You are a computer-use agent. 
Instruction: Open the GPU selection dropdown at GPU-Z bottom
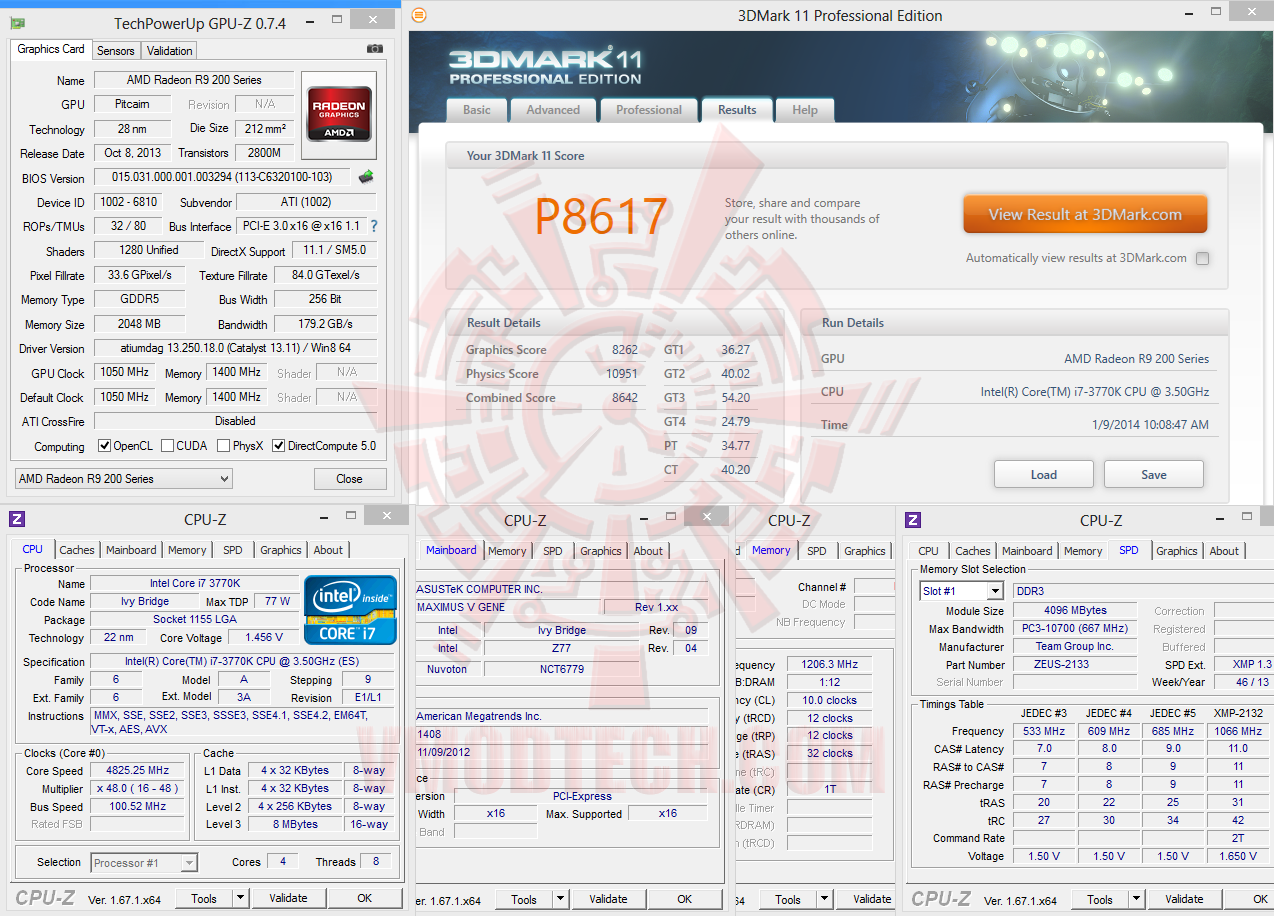tap(123, 479)
